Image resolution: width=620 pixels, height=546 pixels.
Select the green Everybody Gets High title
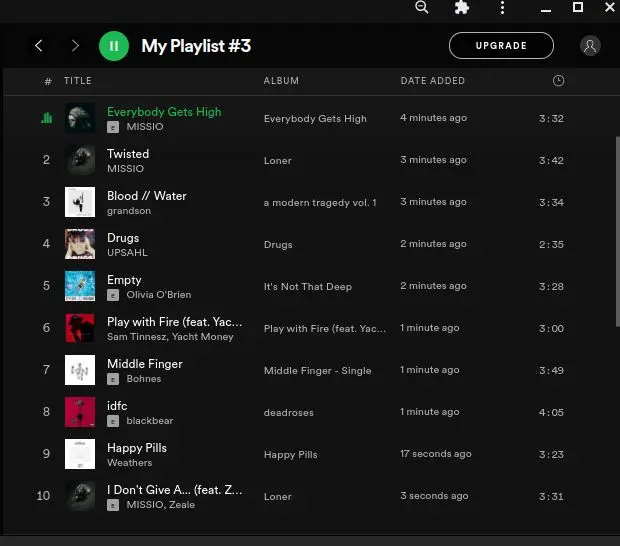pos(164,112)
